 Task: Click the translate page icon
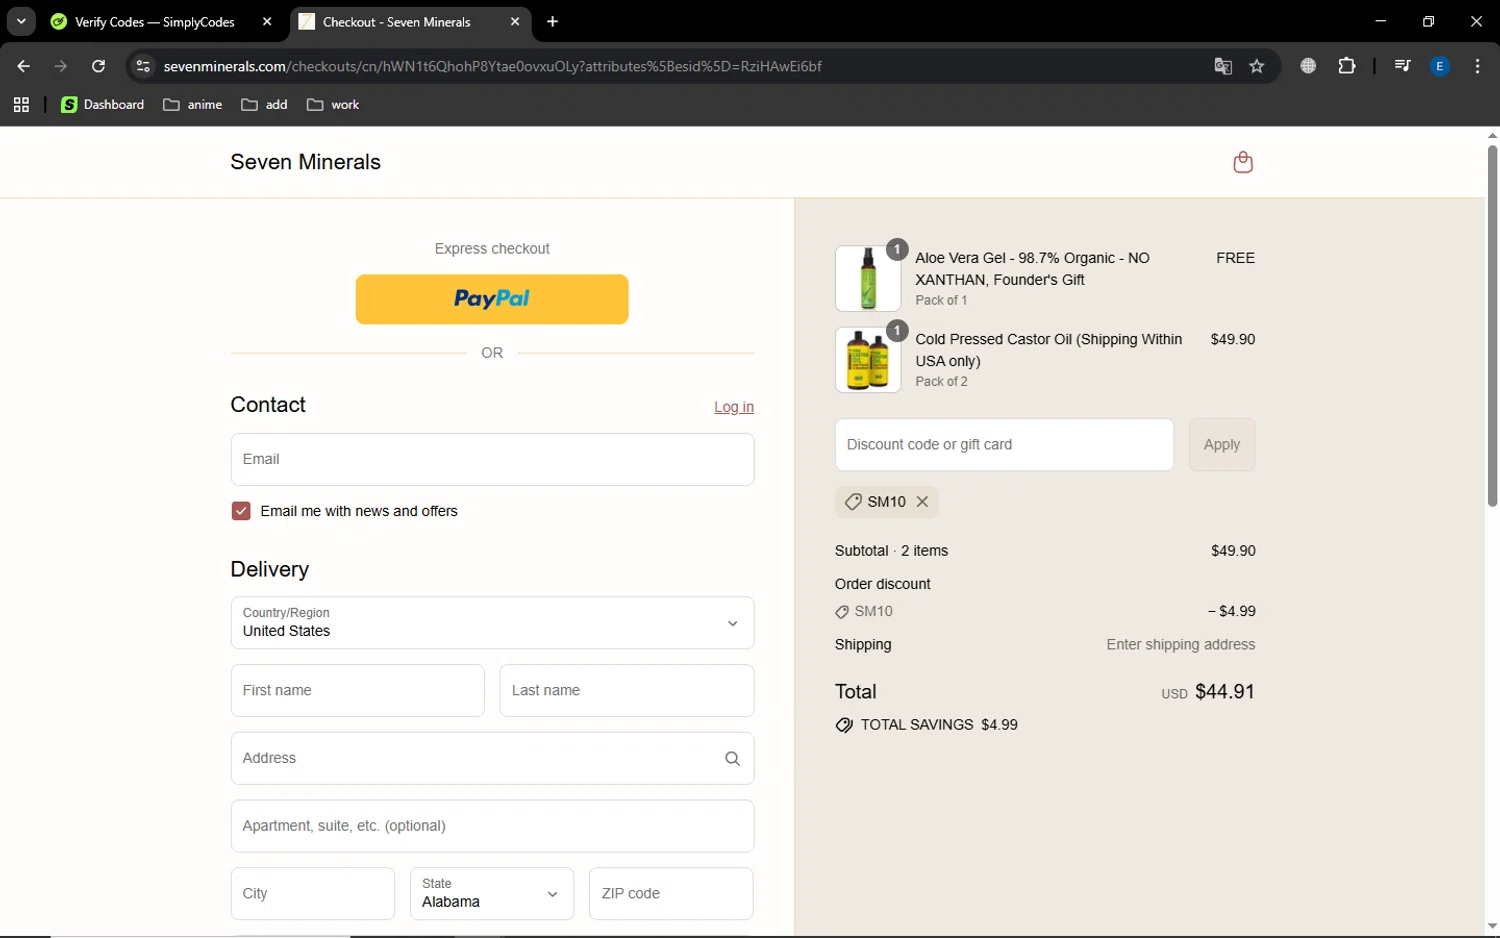pyautogui.click(x=1223, y=66)
